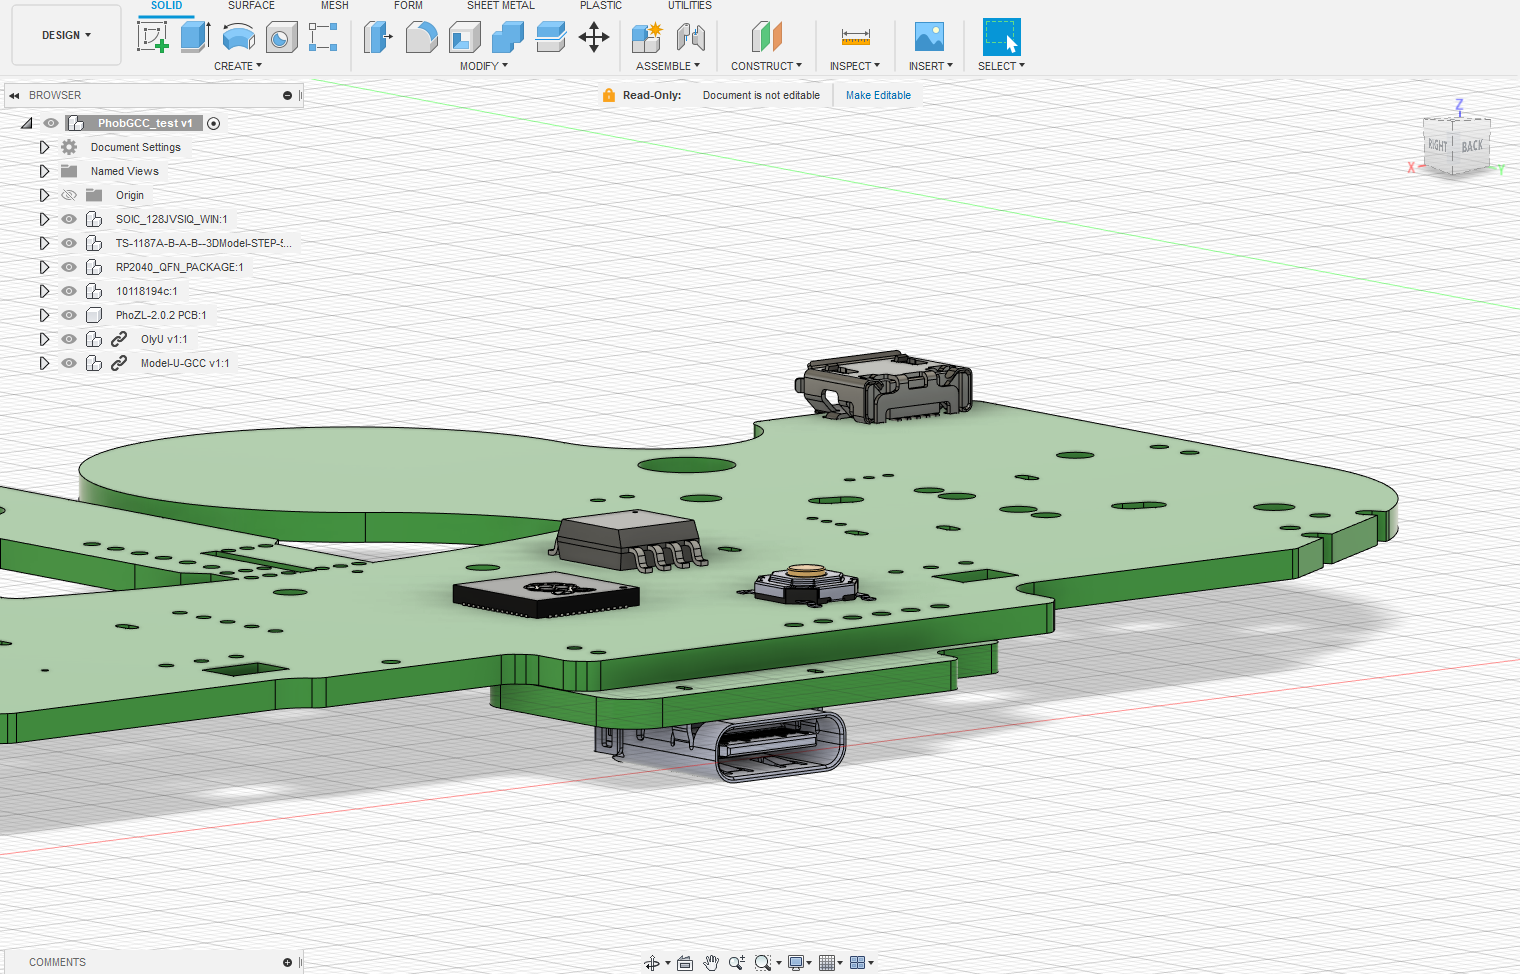
Task: Select the Revolve tool icon
Action: (238, 37)
